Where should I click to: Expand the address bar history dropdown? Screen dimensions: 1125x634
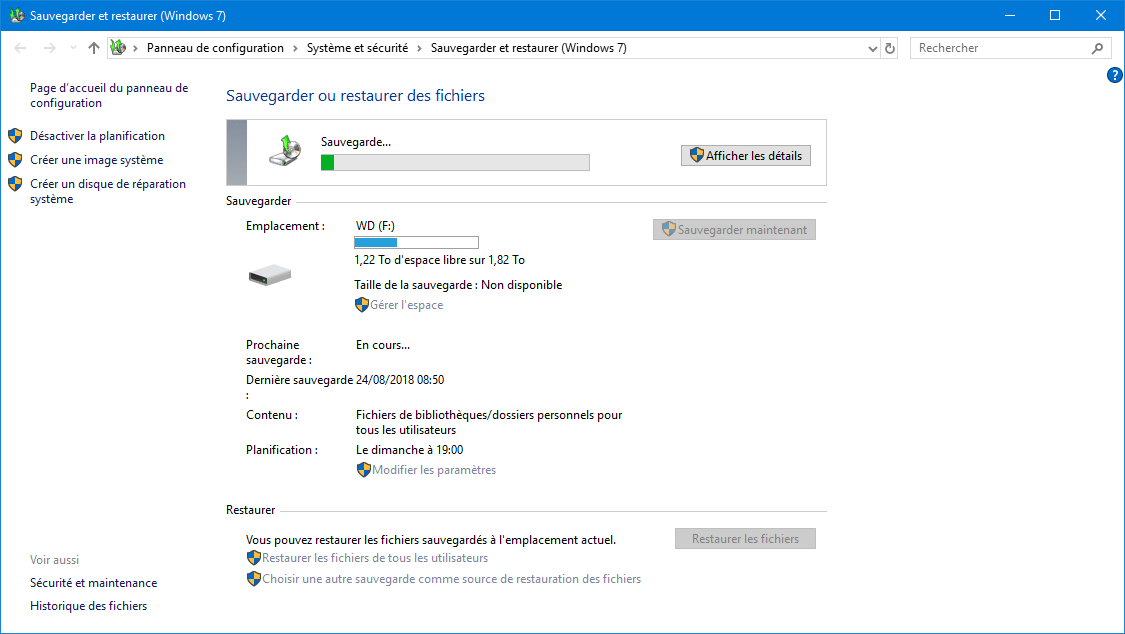pyautogui.click(x=872, y=49)
